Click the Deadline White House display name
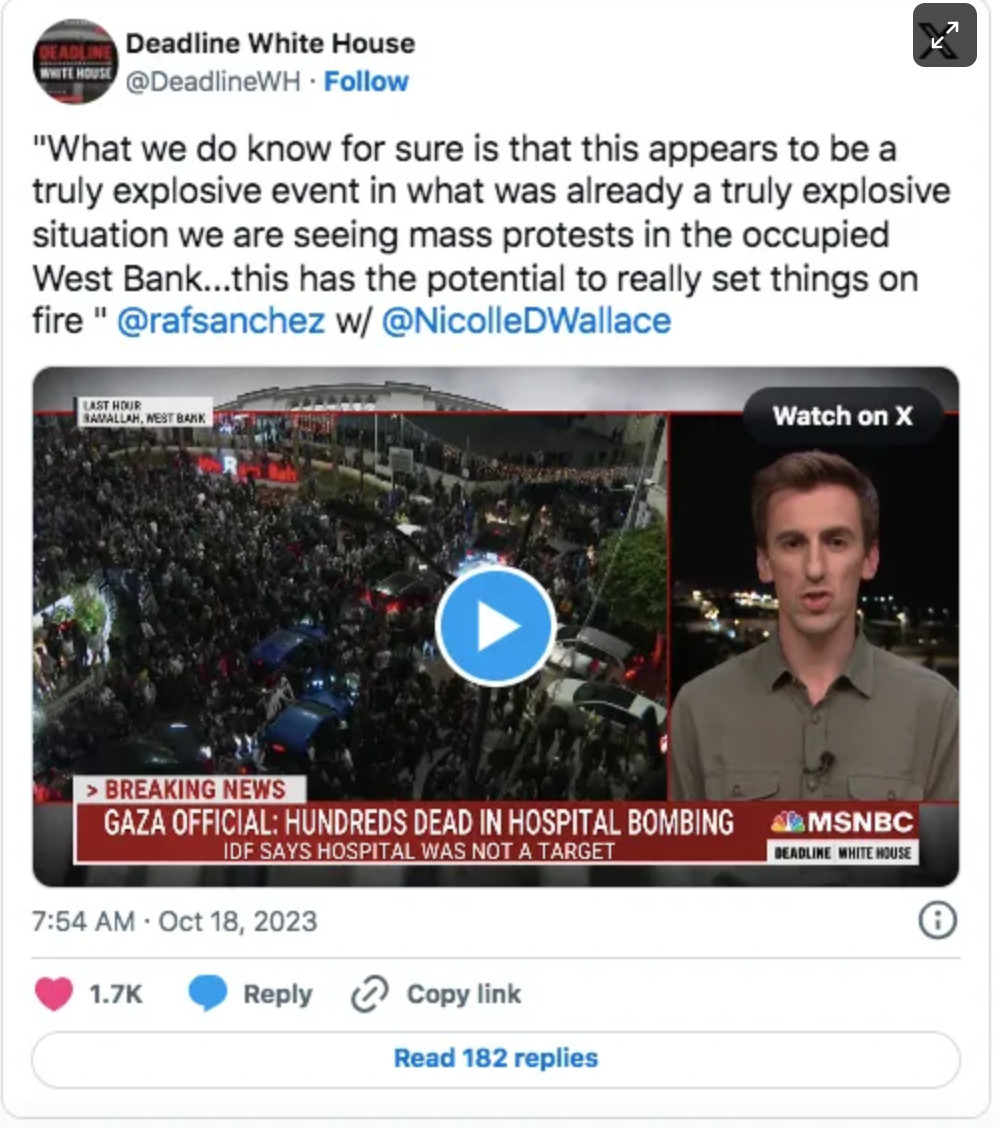Viewport: 1000px width, 1128px height. coord(271,43)
